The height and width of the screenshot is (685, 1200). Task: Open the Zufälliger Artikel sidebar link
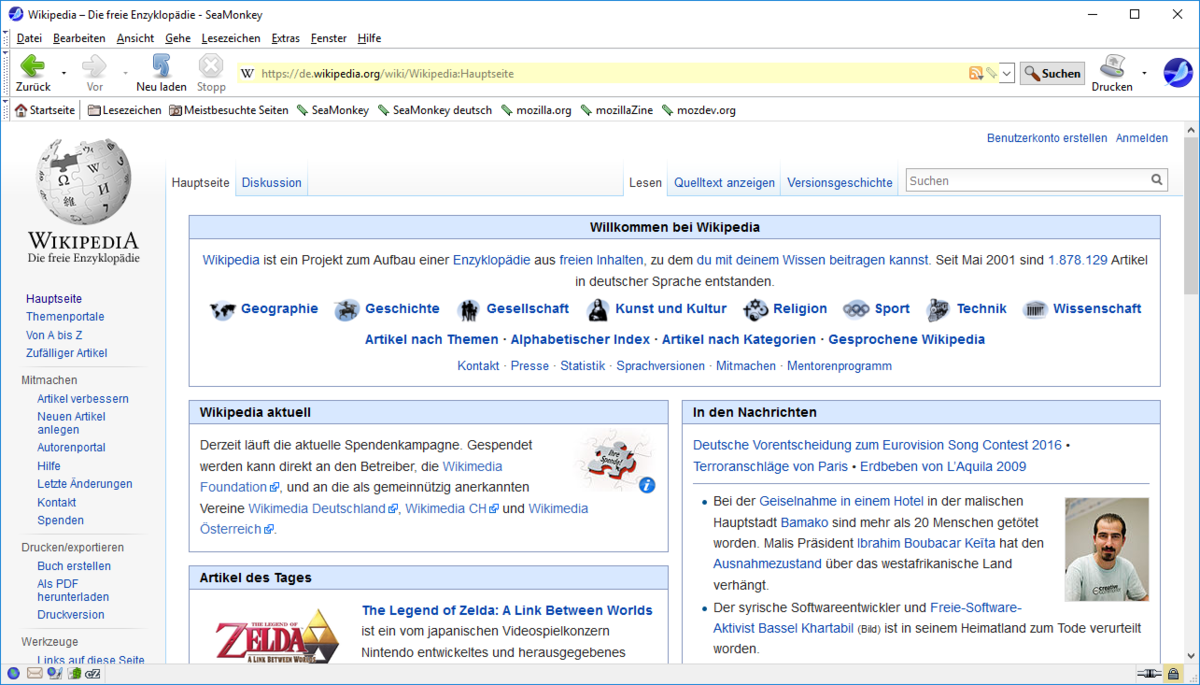click(66, 353)
